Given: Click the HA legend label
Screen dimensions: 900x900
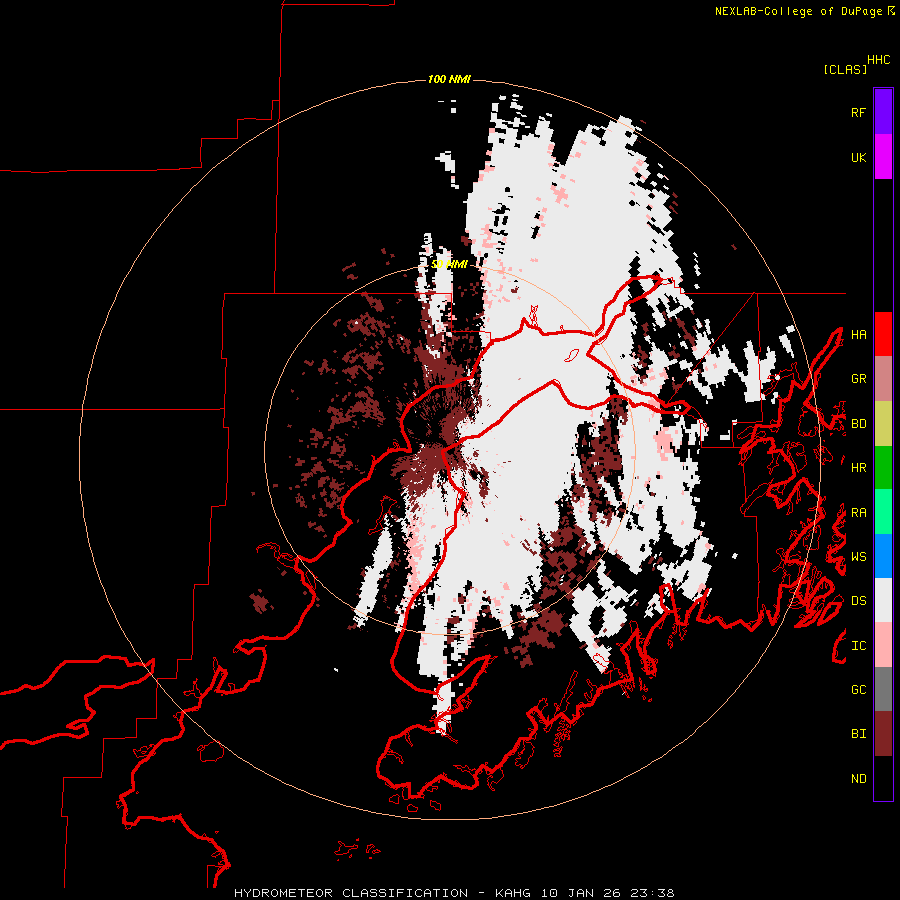Looking at the screenshot, I should pyautogui.click(x=858, y=335).
